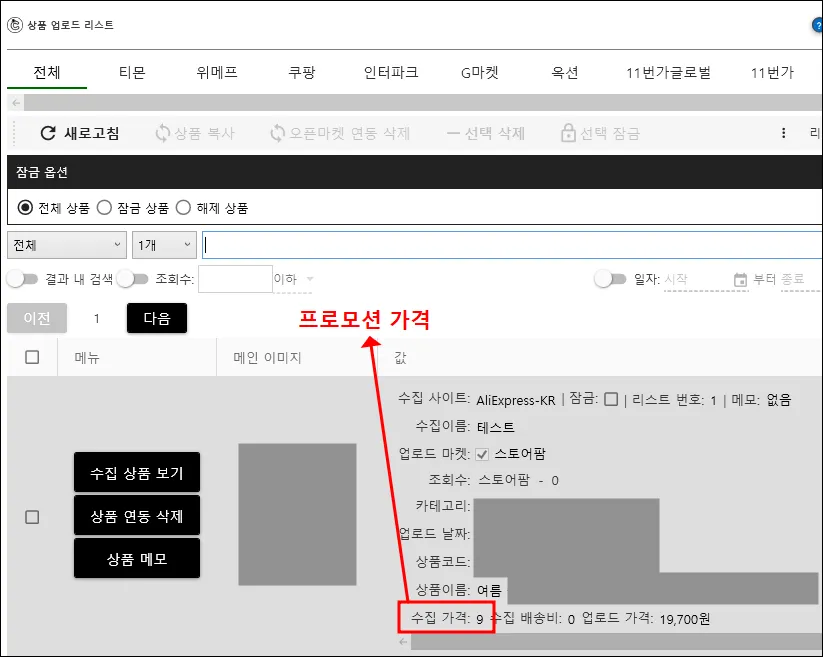
Task: Click the 메뉴 column header
Action: coord(87,357)
